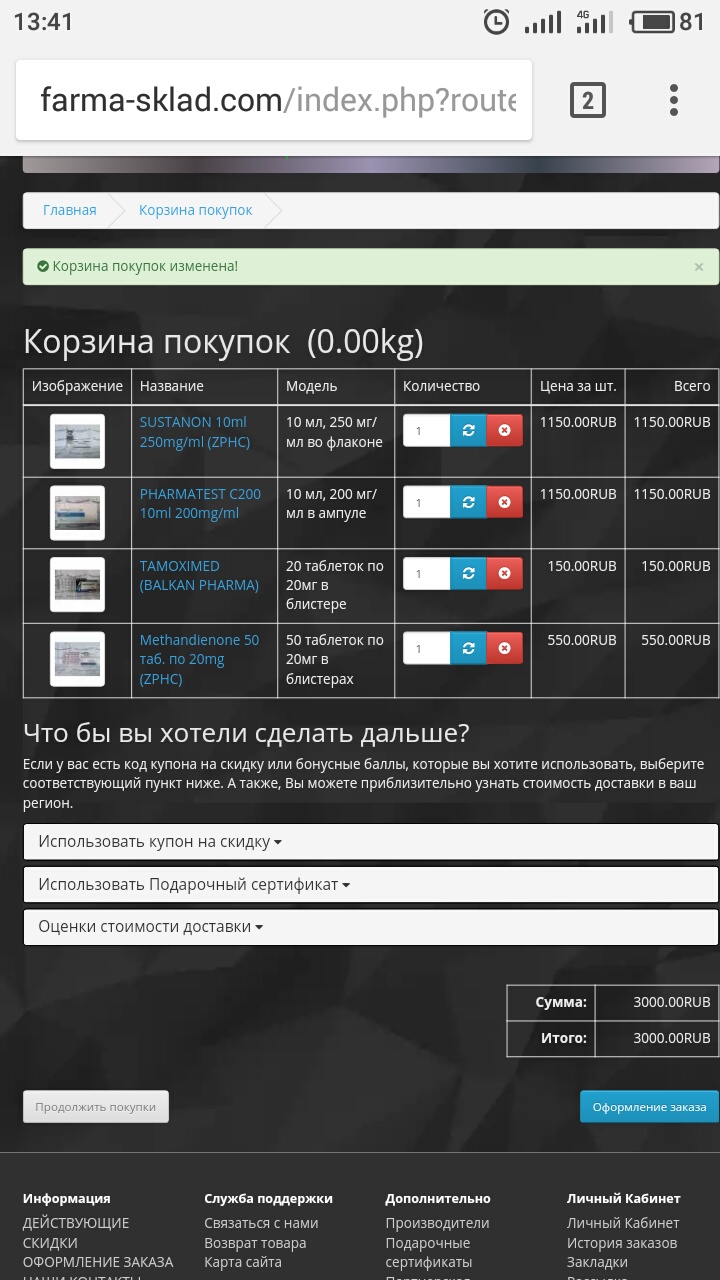Click refresh icon in PHARMATEST C200 row
This screenshot has height=1280, width=720.
coord(468,502)
